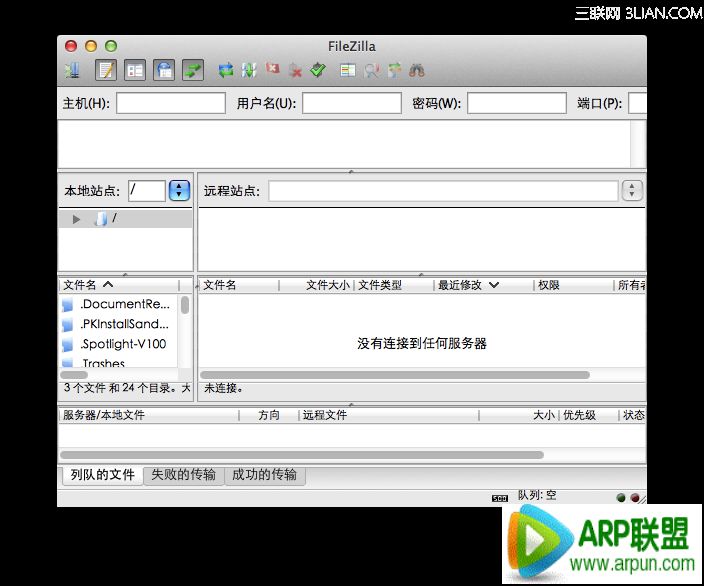Click the red activity indicator light
Image resolution: width=704 pixels, height=586 pixels.
[635, 498]
